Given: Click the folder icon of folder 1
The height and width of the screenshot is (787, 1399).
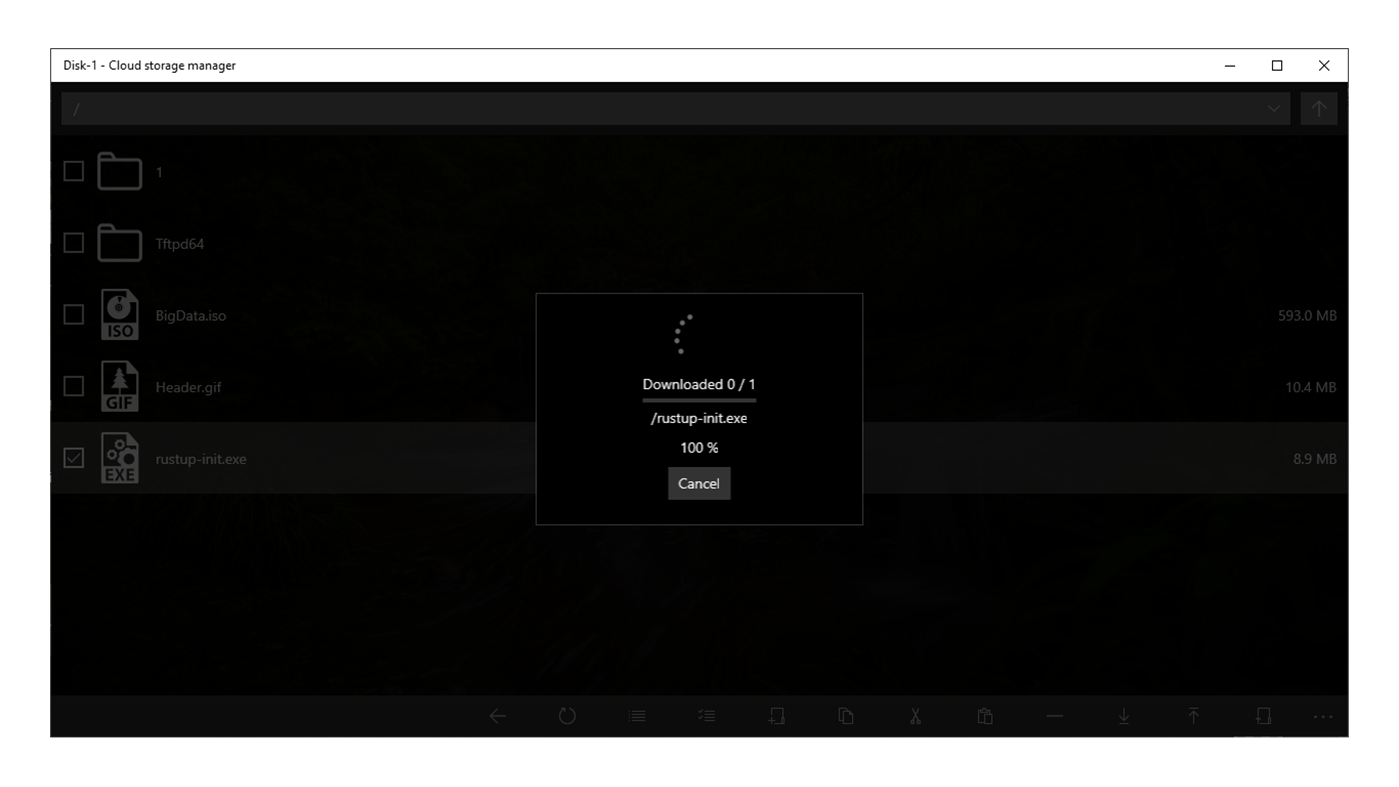Looking at the screenshot, I should (x=119, y=171).
